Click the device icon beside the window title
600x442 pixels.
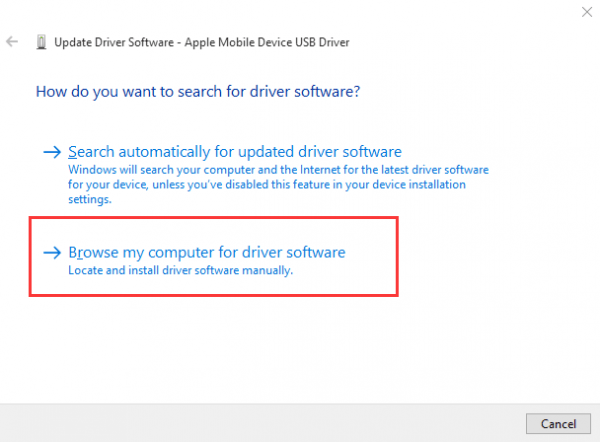(41, 42)
